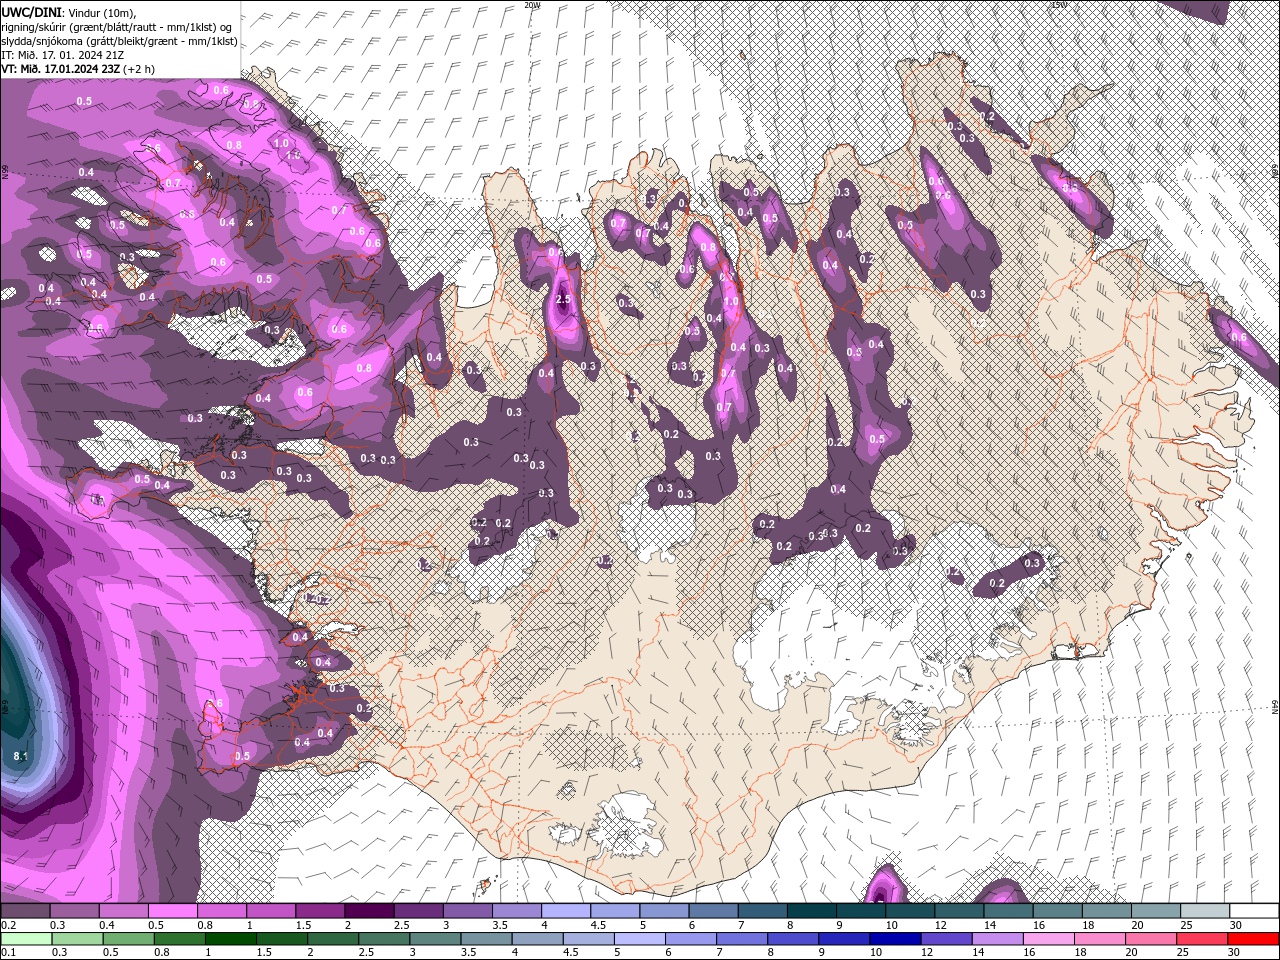This screenshot has height=960, width=1280.
Task: Click the bright pink snow swatch above 0.5
Action: [x=172, y=911]
